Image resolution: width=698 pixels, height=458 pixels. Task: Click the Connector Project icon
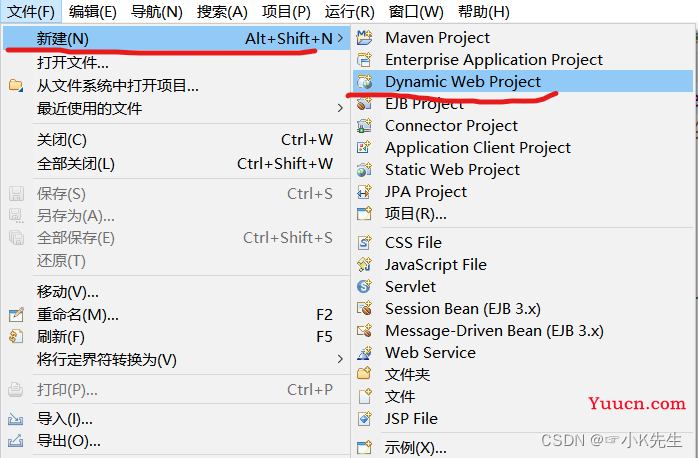pyautogui.click(x=365, y=126)
